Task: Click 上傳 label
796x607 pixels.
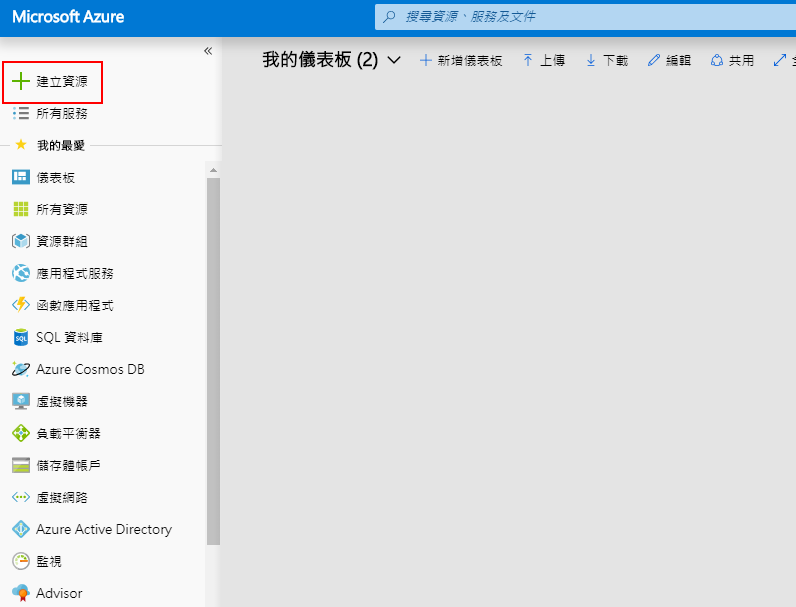Action: 552,60
